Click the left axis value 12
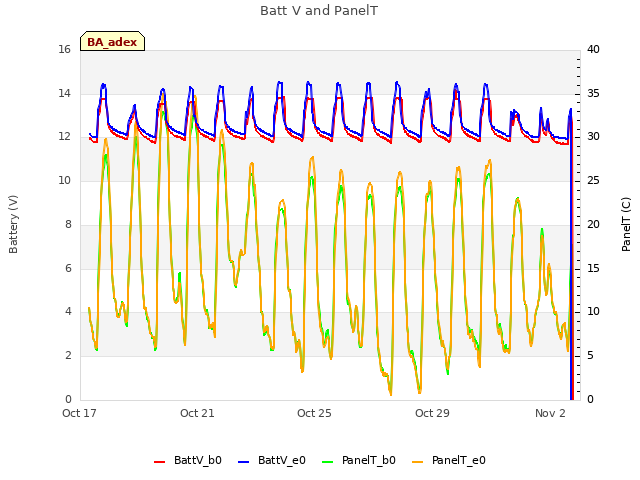The image size is (640, 480). 64,137
